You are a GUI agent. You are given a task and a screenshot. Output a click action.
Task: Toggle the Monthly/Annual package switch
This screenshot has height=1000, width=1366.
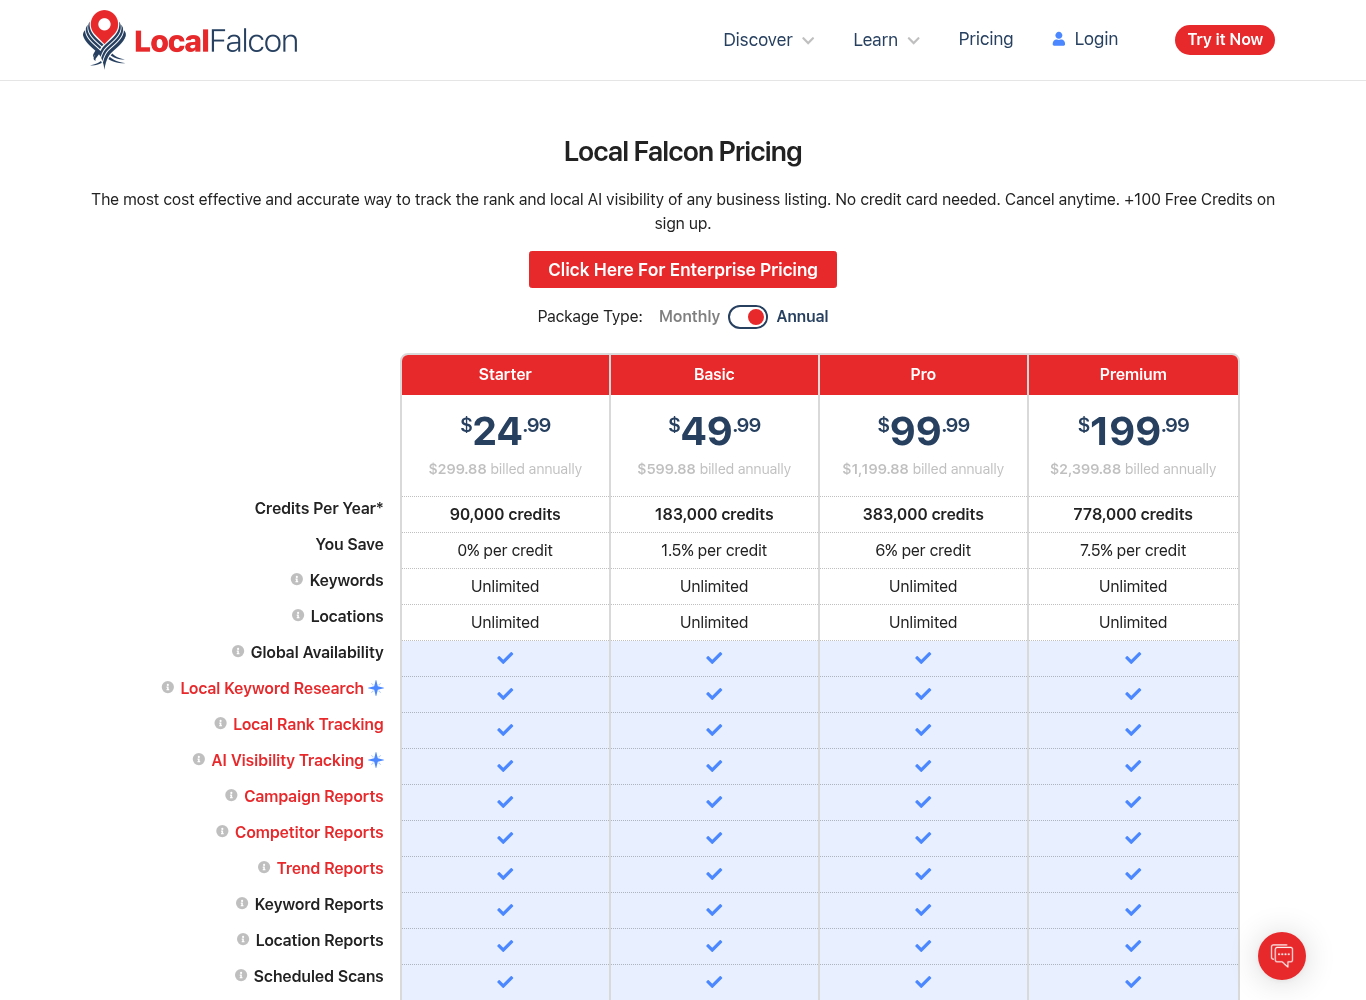748,317
